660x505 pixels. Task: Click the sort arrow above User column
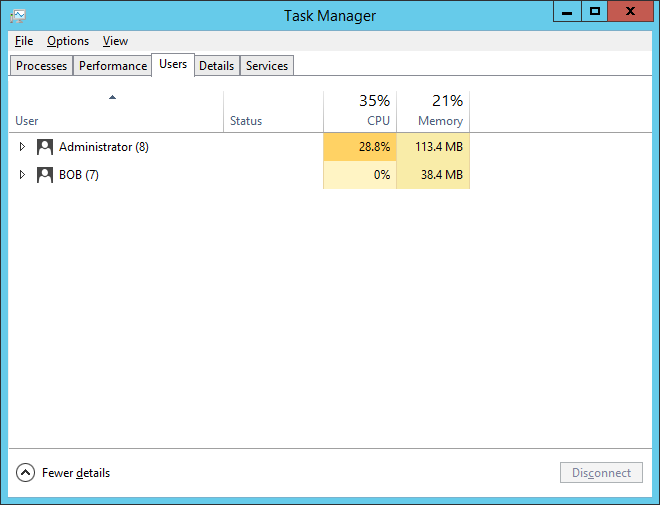[112, 97]
